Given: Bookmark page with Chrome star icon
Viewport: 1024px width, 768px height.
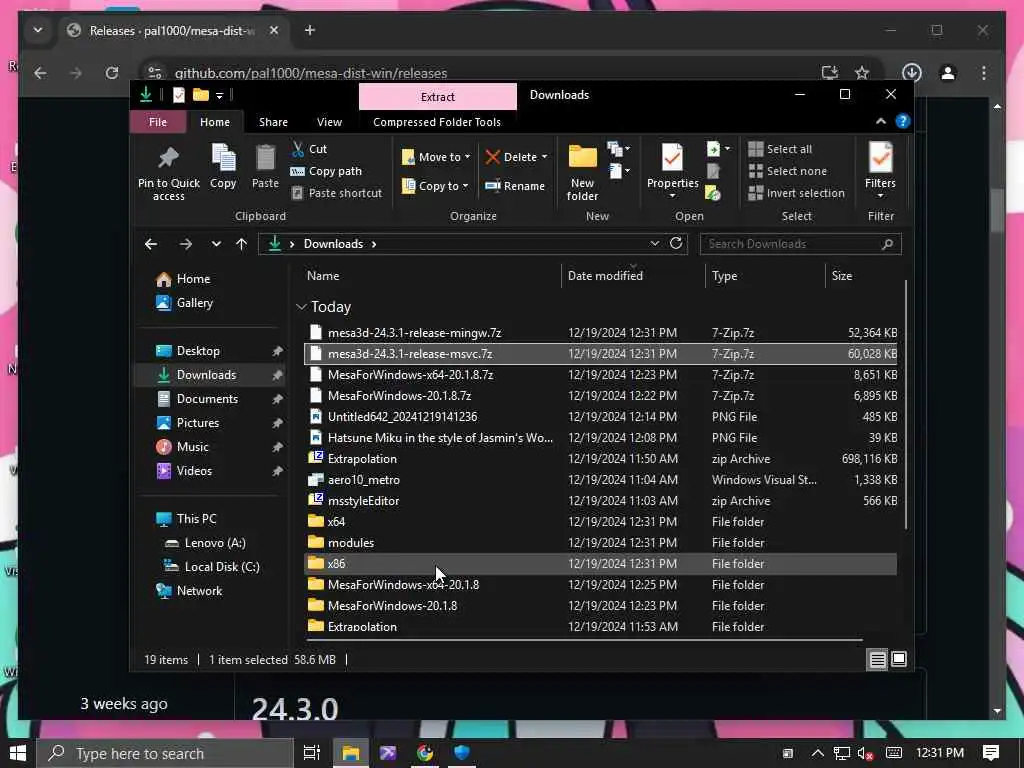Looking at the screenshot, I should [862, 72].
